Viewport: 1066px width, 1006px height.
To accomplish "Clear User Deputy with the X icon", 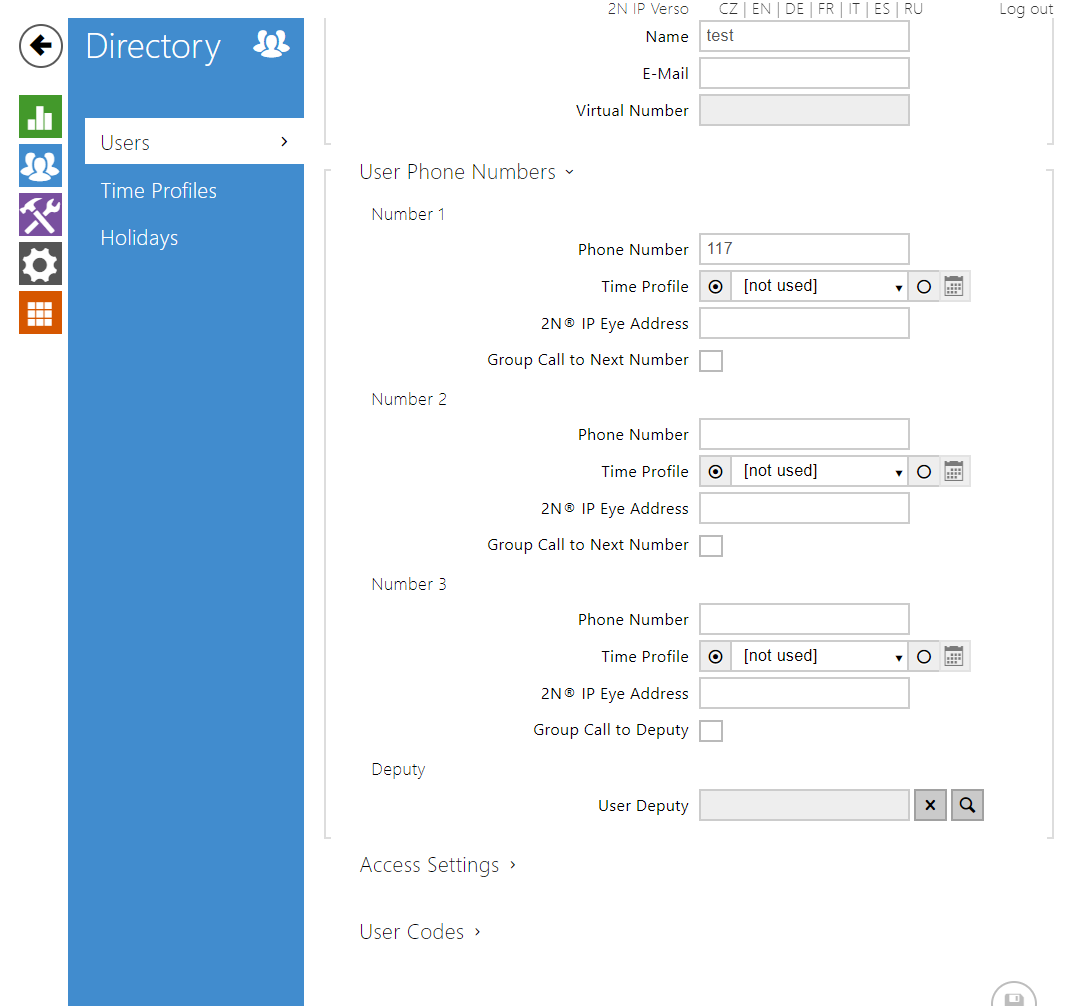I will click(x=930, y=805).
